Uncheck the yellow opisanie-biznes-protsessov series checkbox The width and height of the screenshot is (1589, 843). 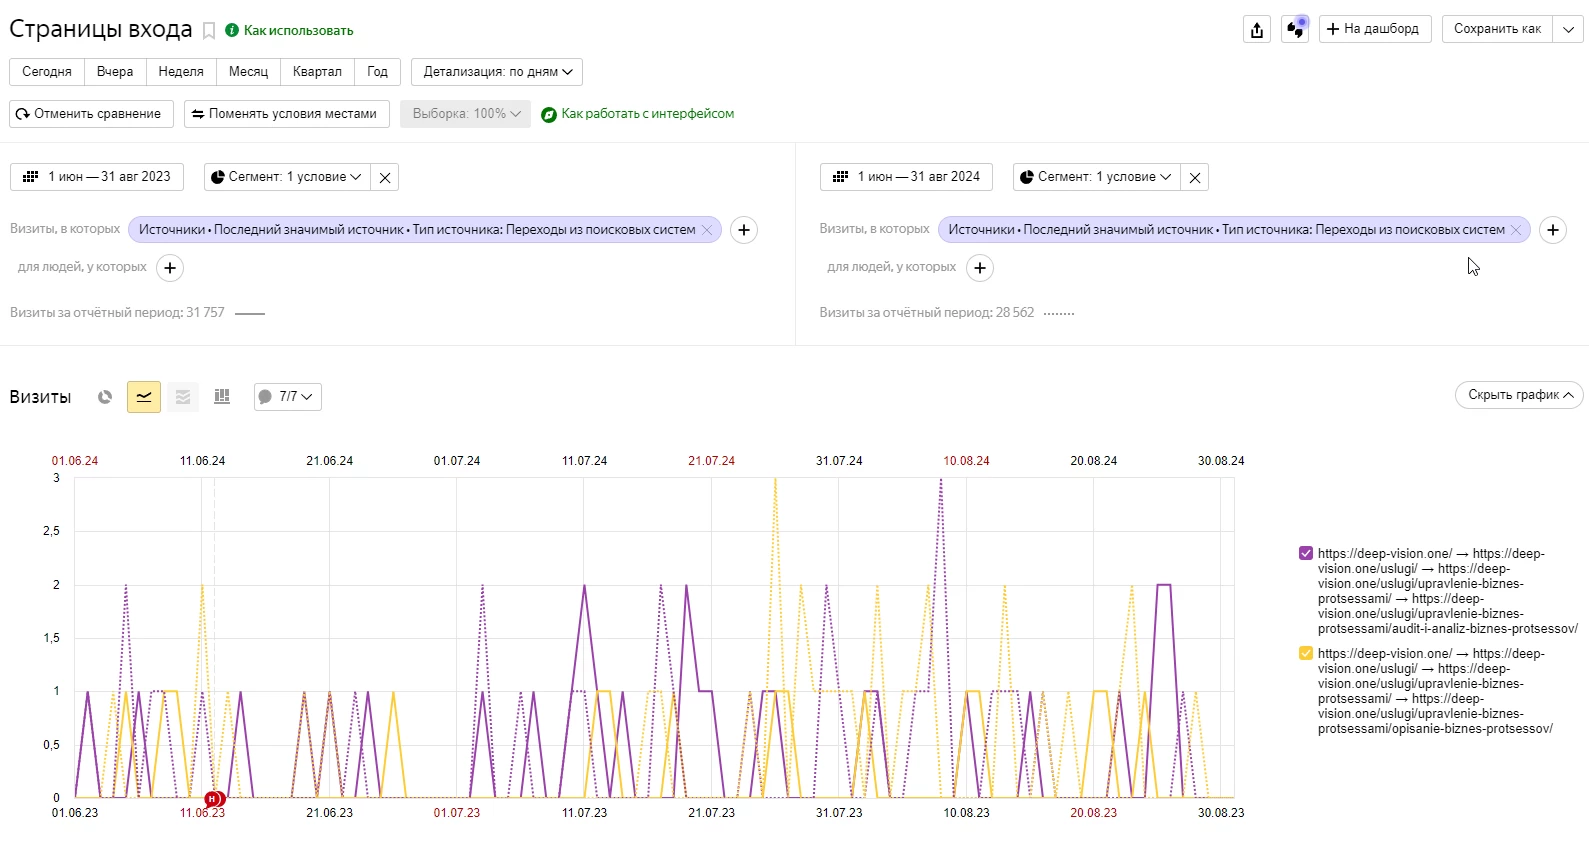point(1305,653)
